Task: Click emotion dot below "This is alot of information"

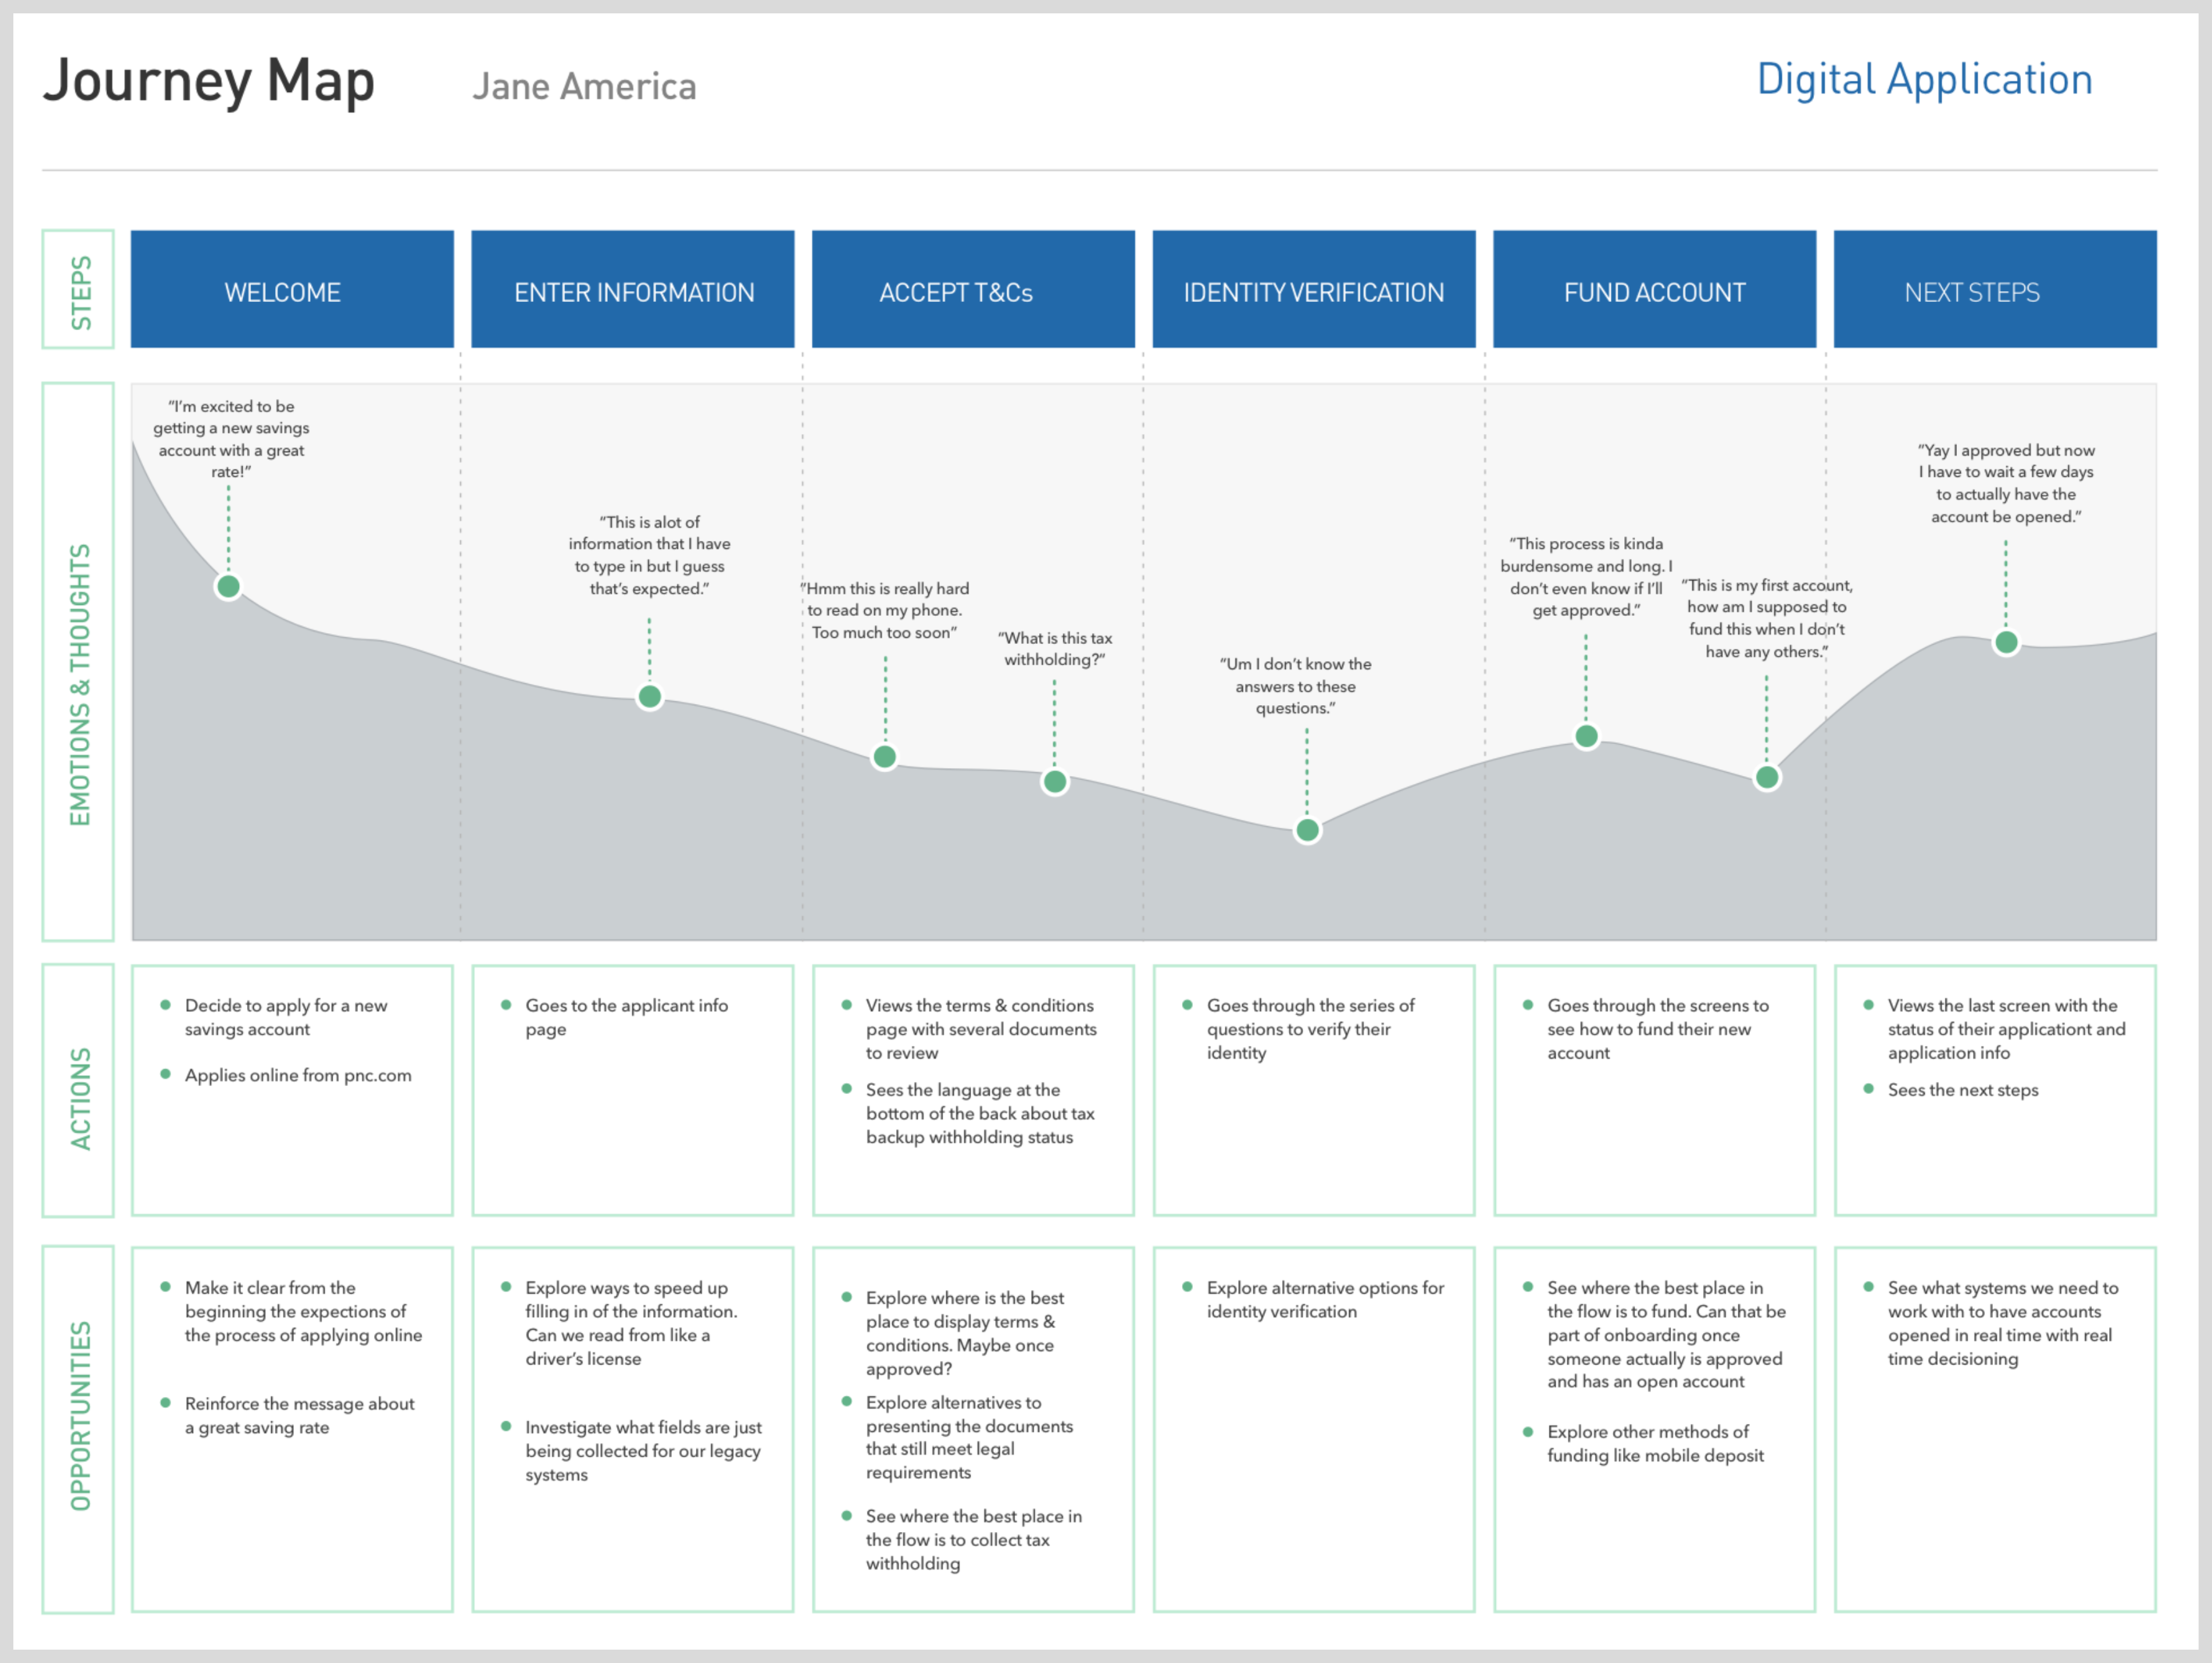Action: click(650, 697)
